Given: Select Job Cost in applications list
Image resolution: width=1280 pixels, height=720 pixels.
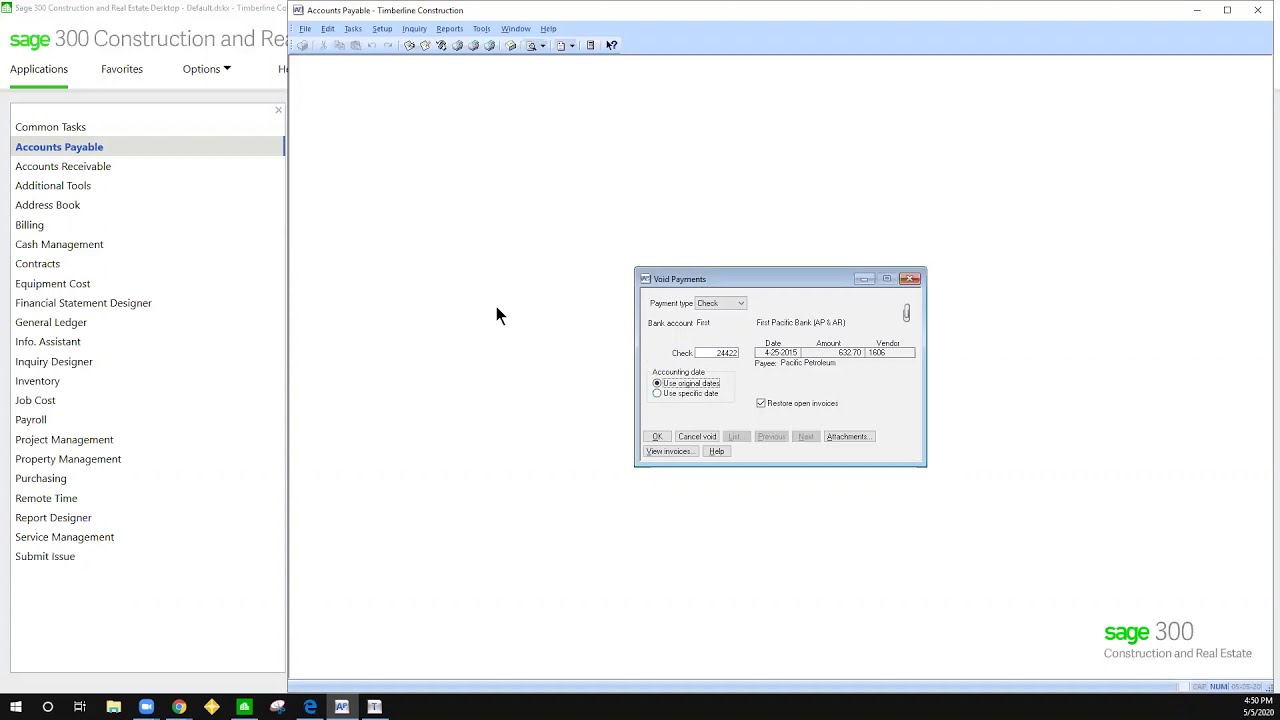Looking at the screenshot, I should click(35, 400).
